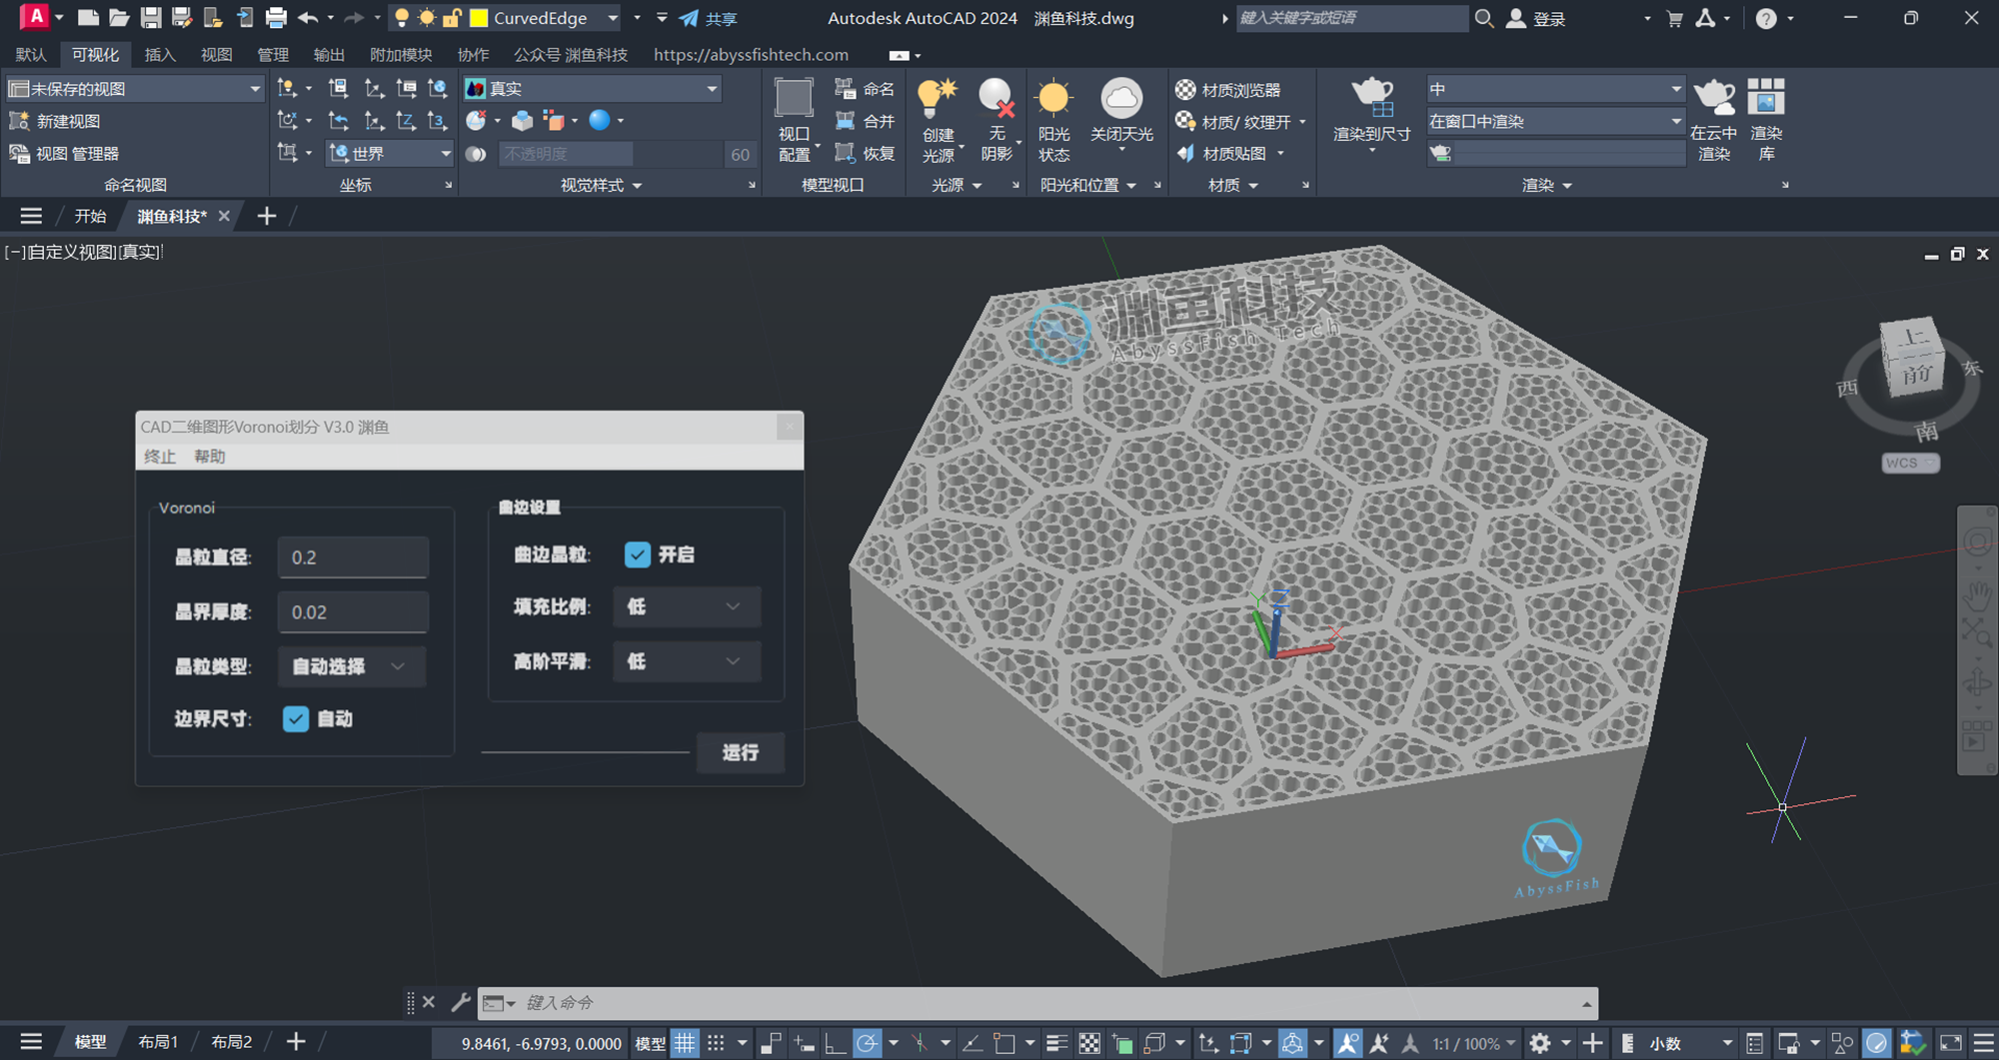Viewport: 1999px width, 1060px height.
Task: Click 终止 in the Voronoi dialog
Action: click(x=160, y=457)
